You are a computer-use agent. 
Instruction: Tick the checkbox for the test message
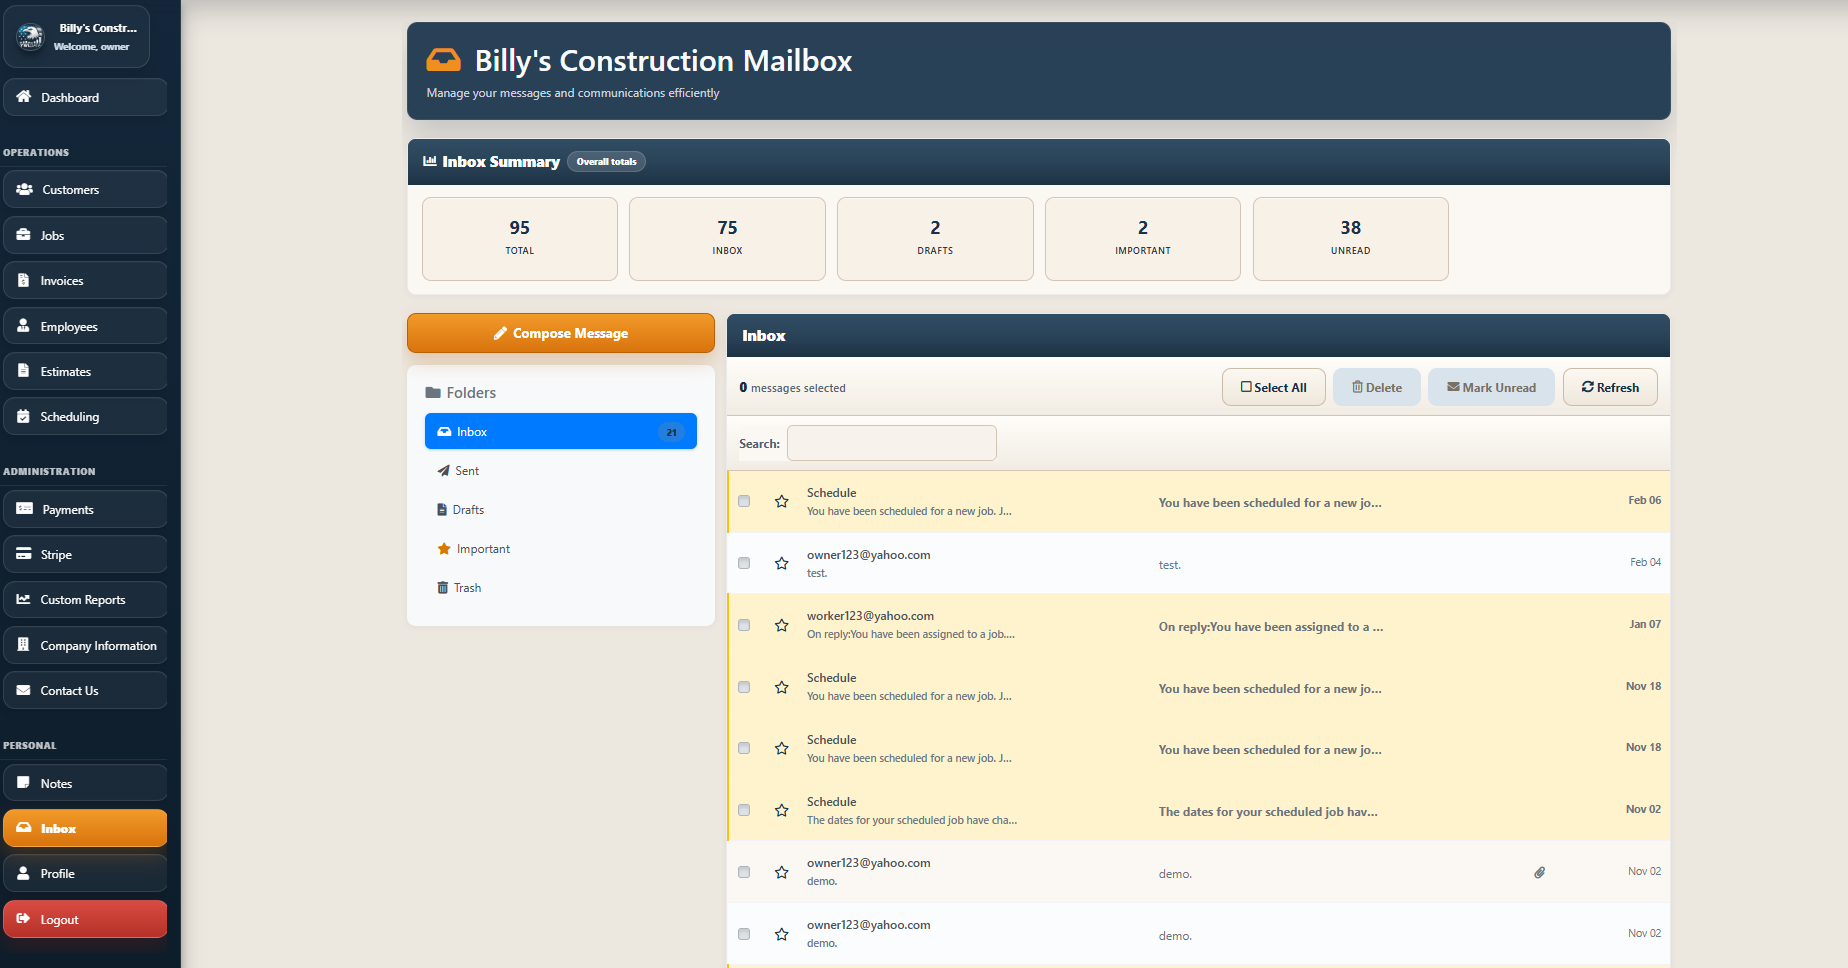(744, 564)
